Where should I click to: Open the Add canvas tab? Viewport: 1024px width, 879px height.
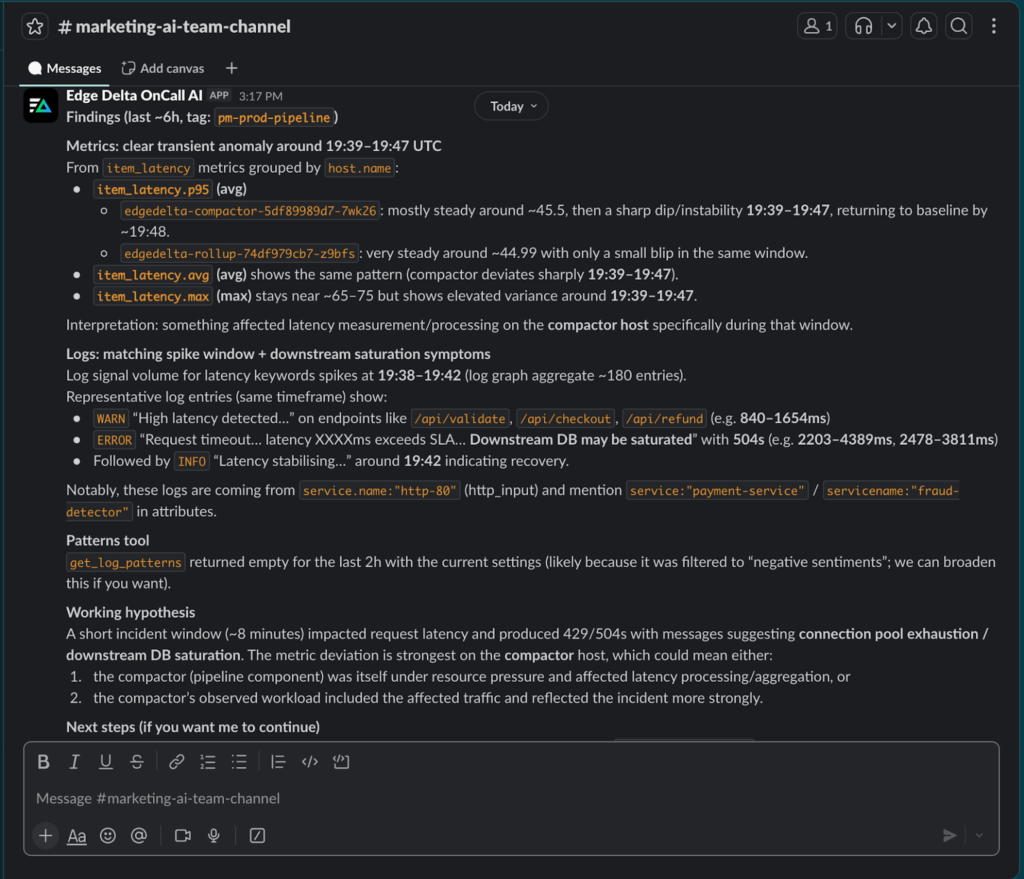click(x=163, y=68)
